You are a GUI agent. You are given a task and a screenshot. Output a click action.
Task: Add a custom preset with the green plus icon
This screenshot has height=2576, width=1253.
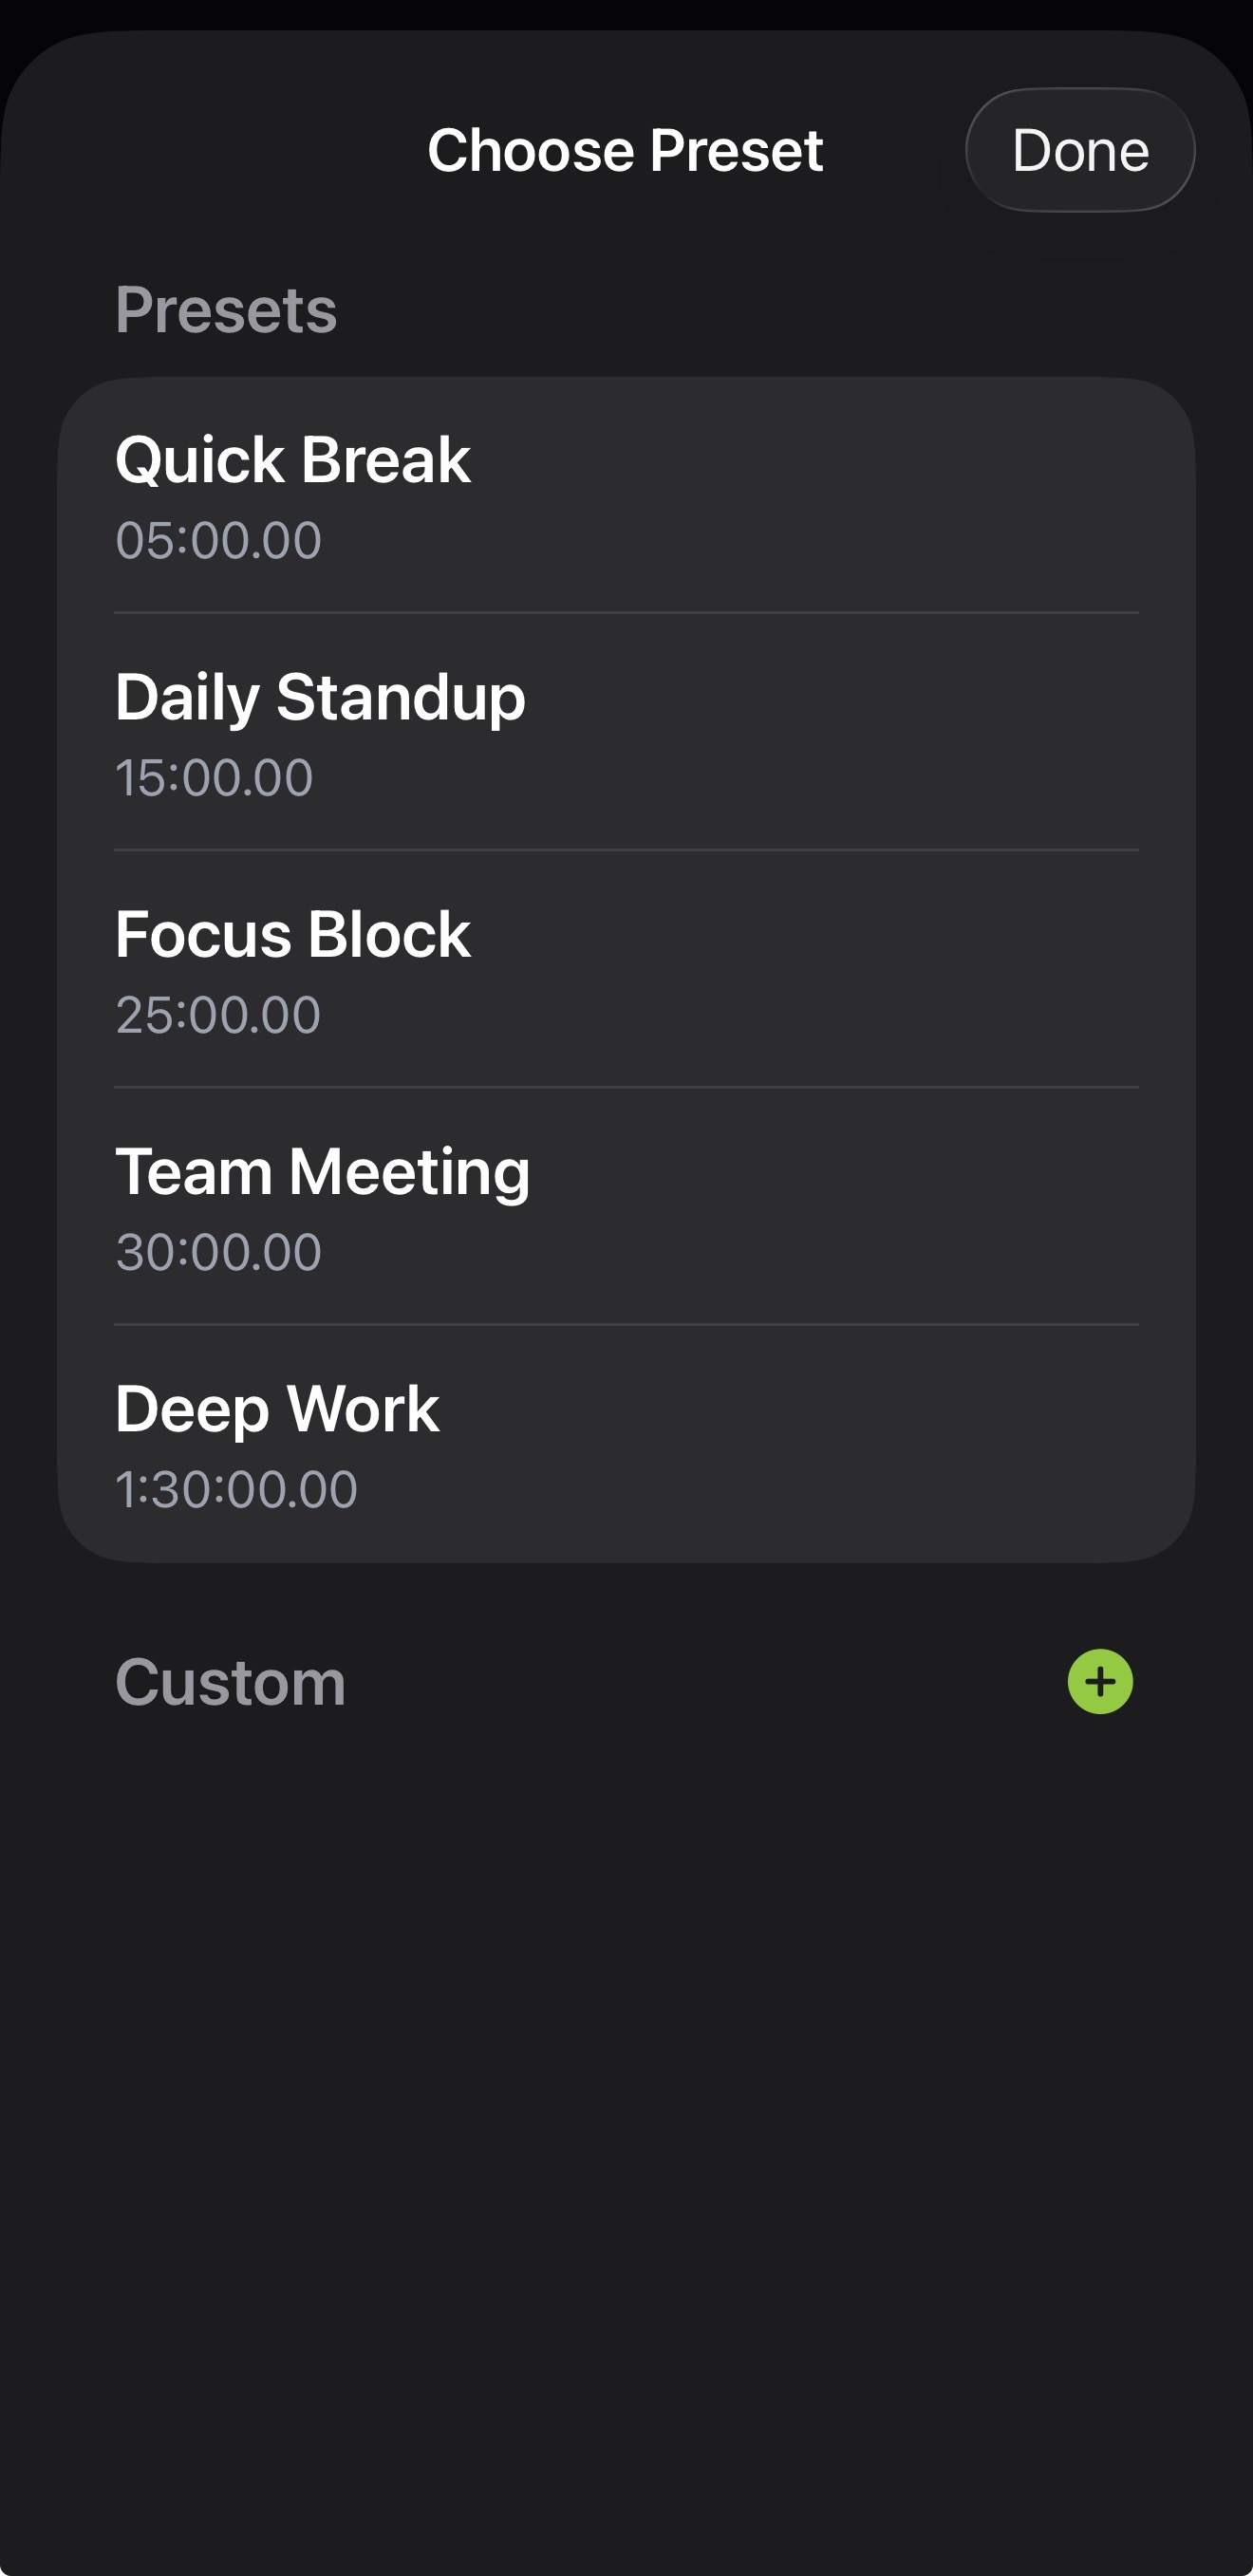pos(1099,1681)
